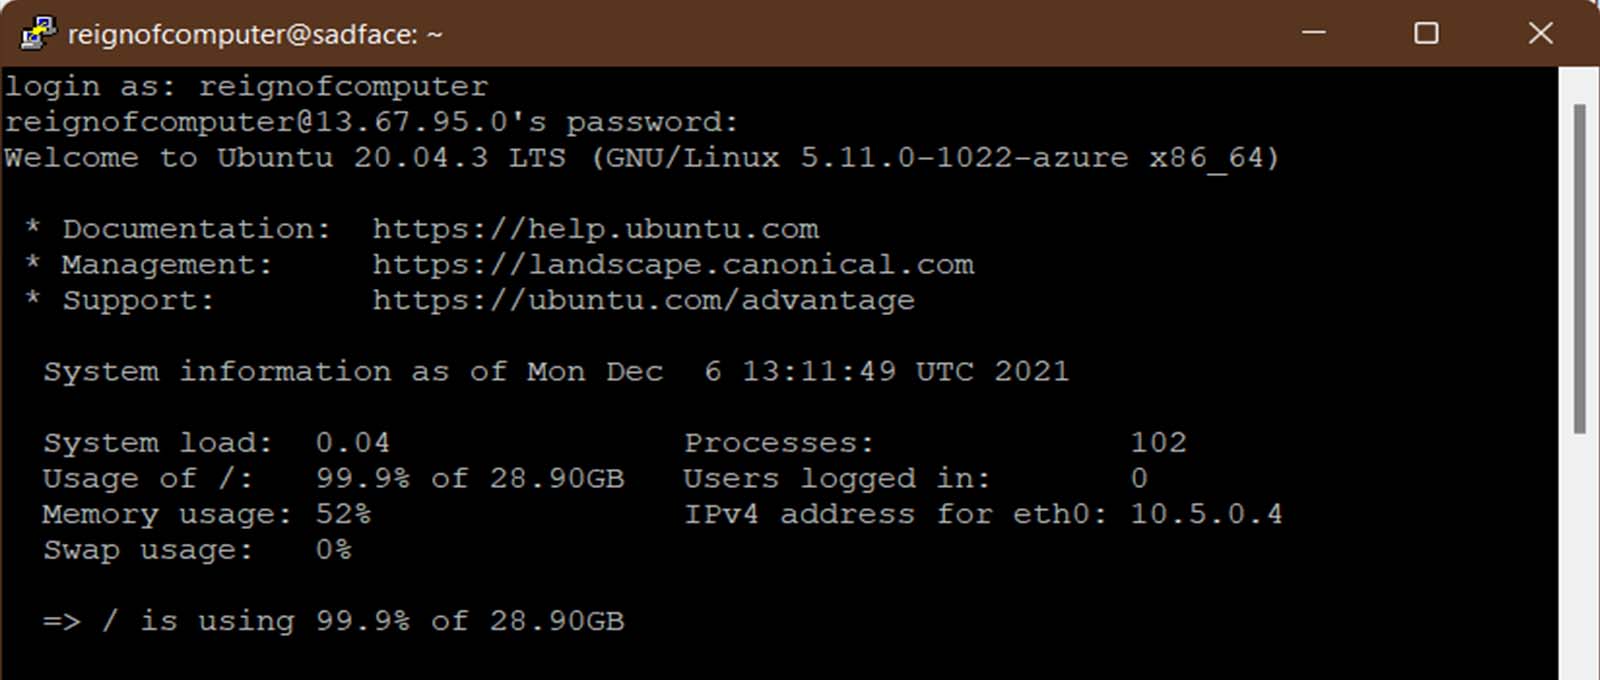Click the Ubuntu welcome message line
1600x680 pixels.
click(x=640, y=157)
